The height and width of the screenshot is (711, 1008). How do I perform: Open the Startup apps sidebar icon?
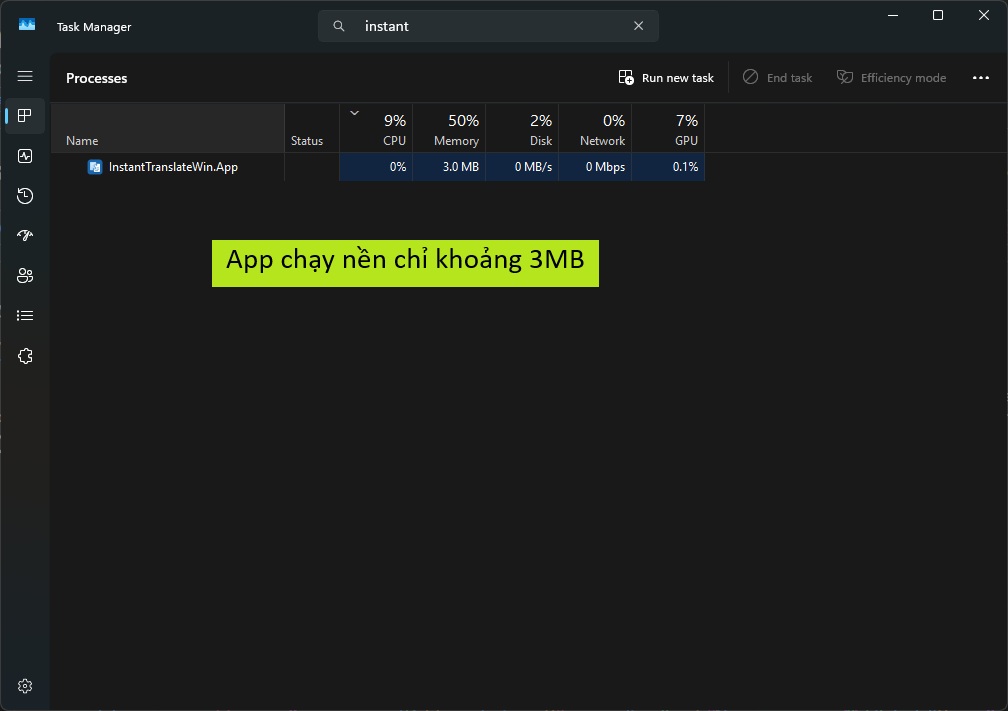[x=25, y=236]
